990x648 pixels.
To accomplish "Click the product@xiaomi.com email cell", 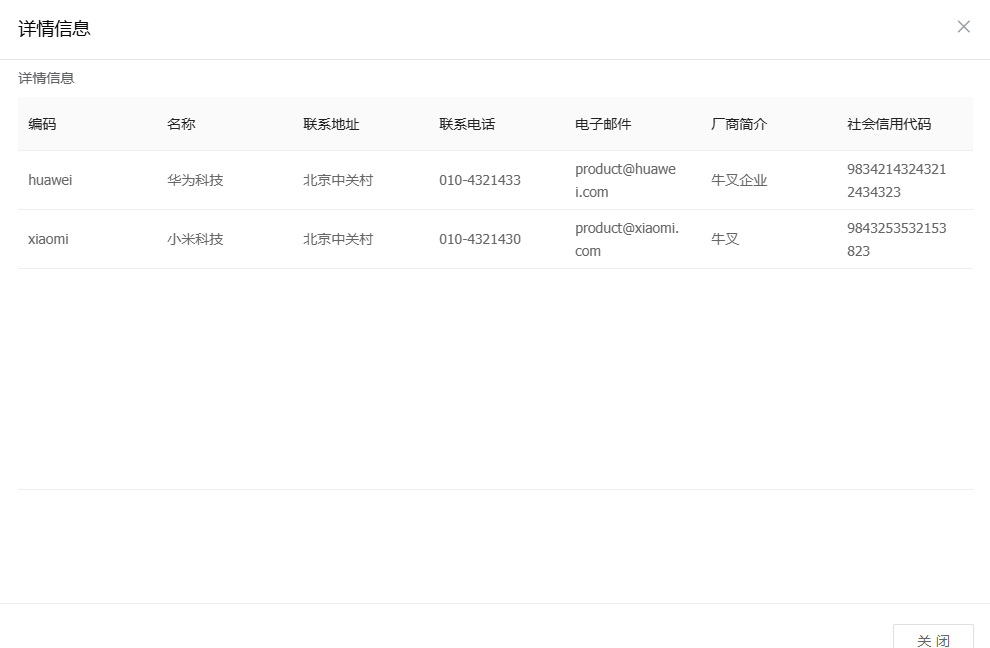I will (626, 239).
